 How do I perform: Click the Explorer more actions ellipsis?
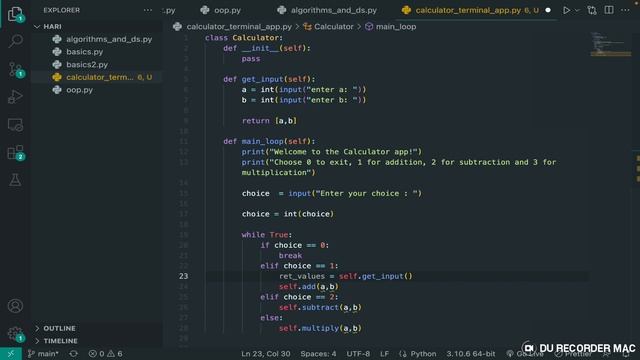pyautogui.click(x=148, y=10)
